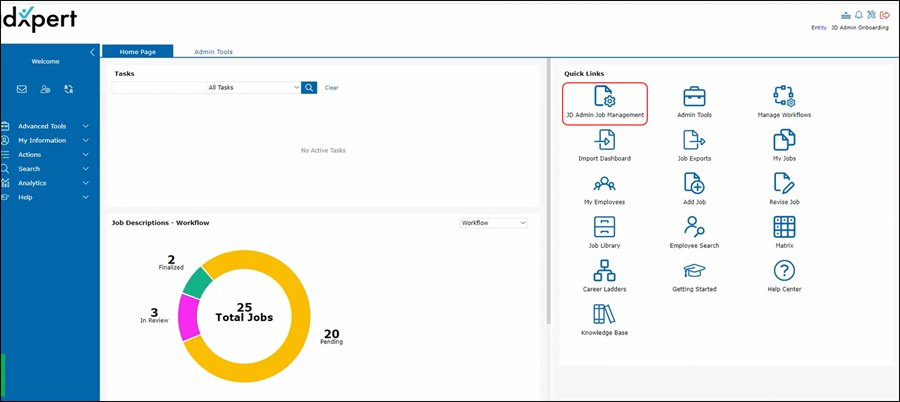Expand the Analytics sidebar section
The height and width of the screenshot is (402, 900).
[48, 183]
